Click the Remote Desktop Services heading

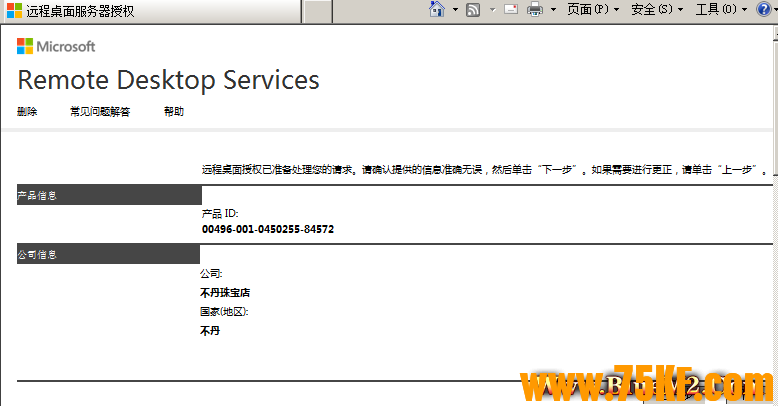click(168, 80)
